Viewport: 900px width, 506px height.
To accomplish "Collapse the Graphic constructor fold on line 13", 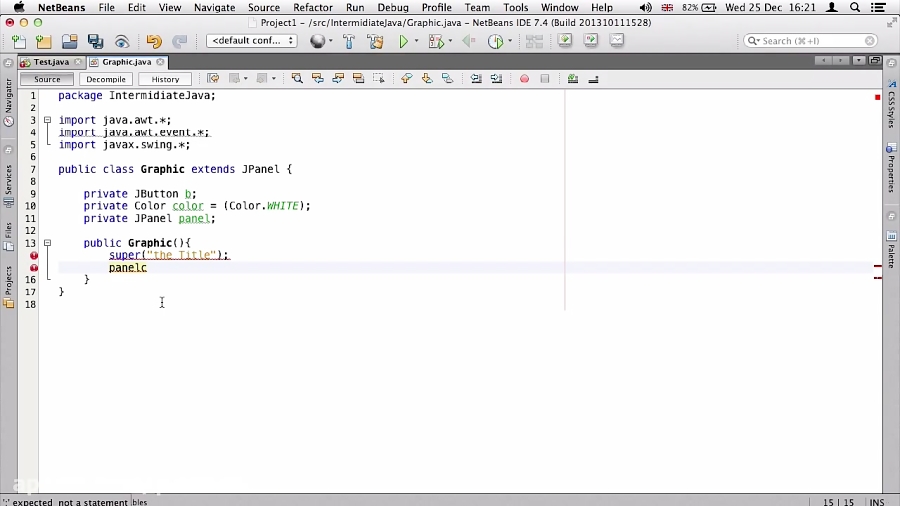I will (48, 243).
